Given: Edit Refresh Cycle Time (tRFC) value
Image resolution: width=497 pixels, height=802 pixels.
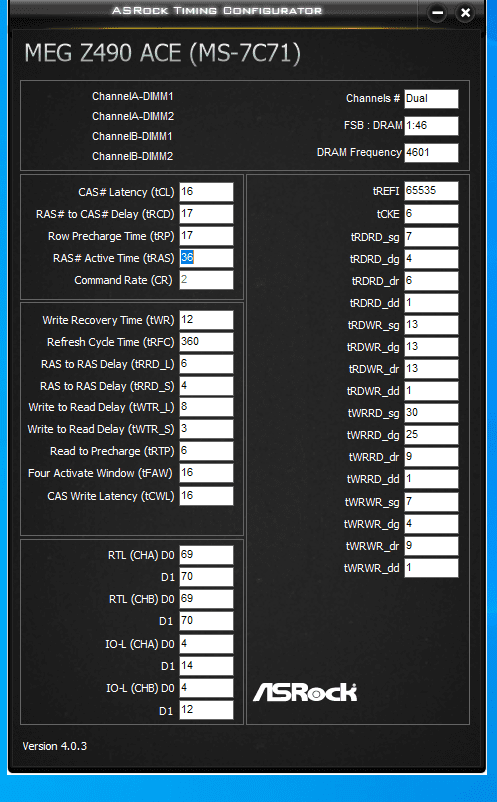Looking at the screenshot, I should pos(206,342).
